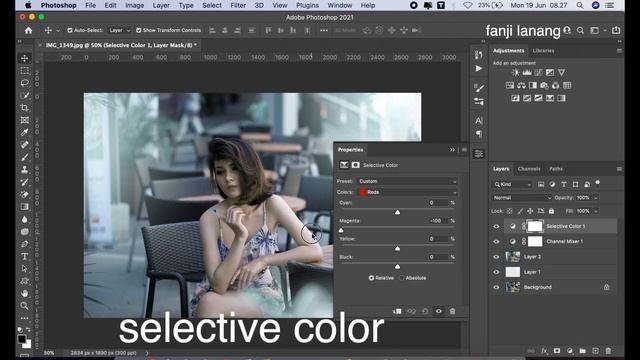The width and height of the screenshot is (640, 360).
Task: Select the Clone Stamp tool
Action: click(24, 169)
